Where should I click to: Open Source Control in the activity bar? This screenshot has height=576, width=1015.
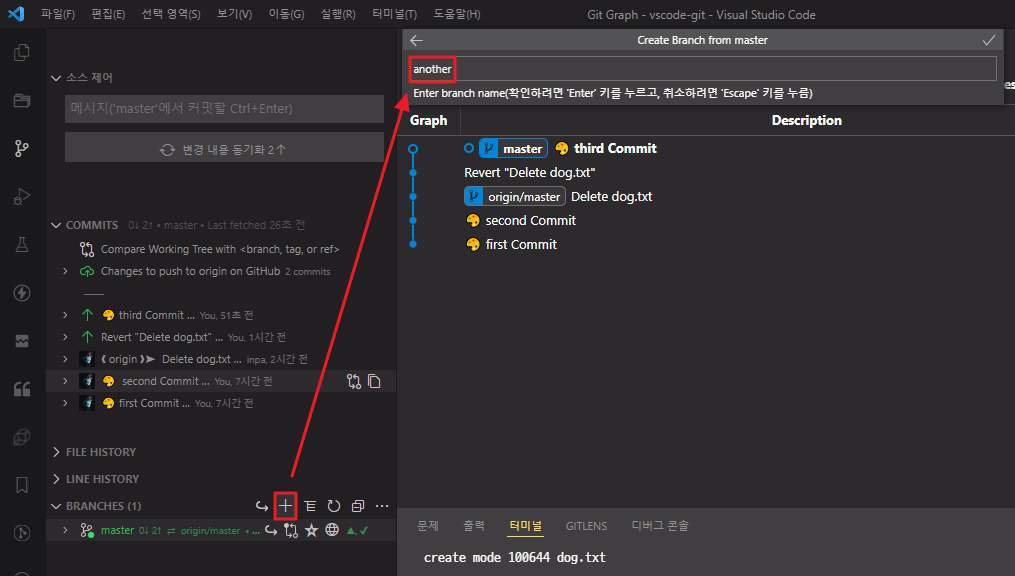22,148
